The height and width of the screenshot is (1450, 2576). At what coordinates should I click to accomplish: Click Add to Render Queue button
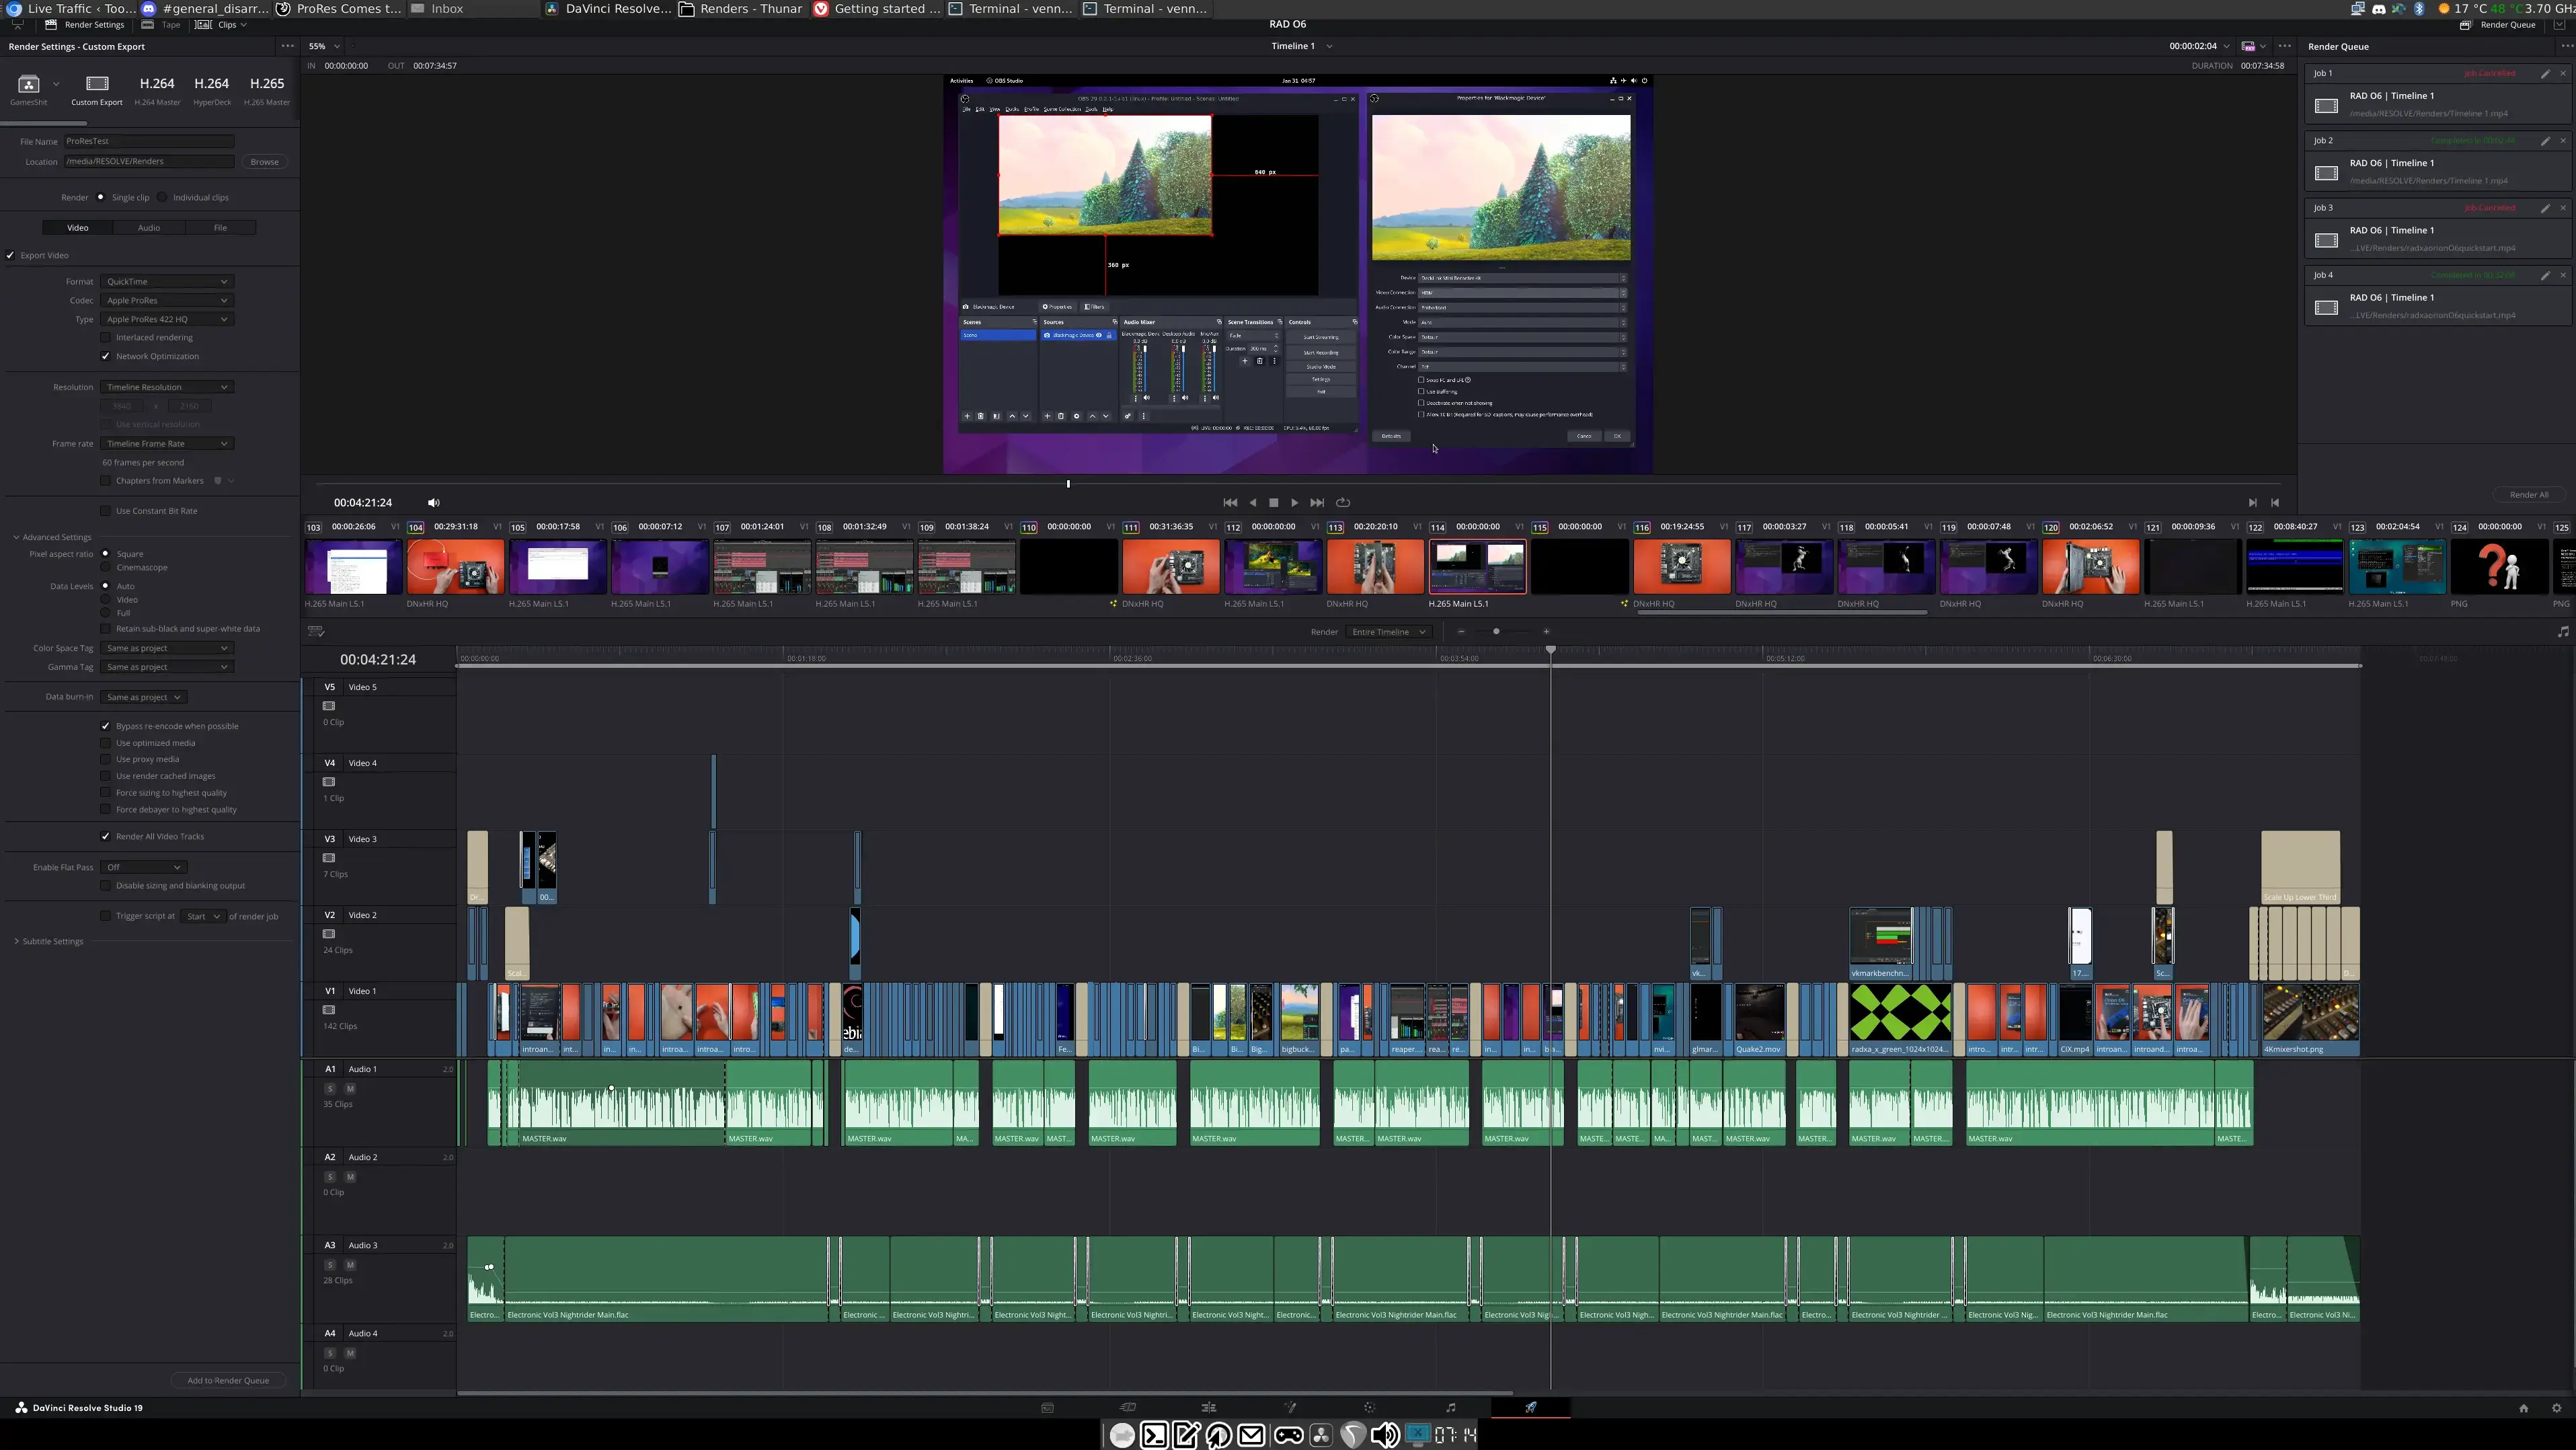tap(228, 1380)
